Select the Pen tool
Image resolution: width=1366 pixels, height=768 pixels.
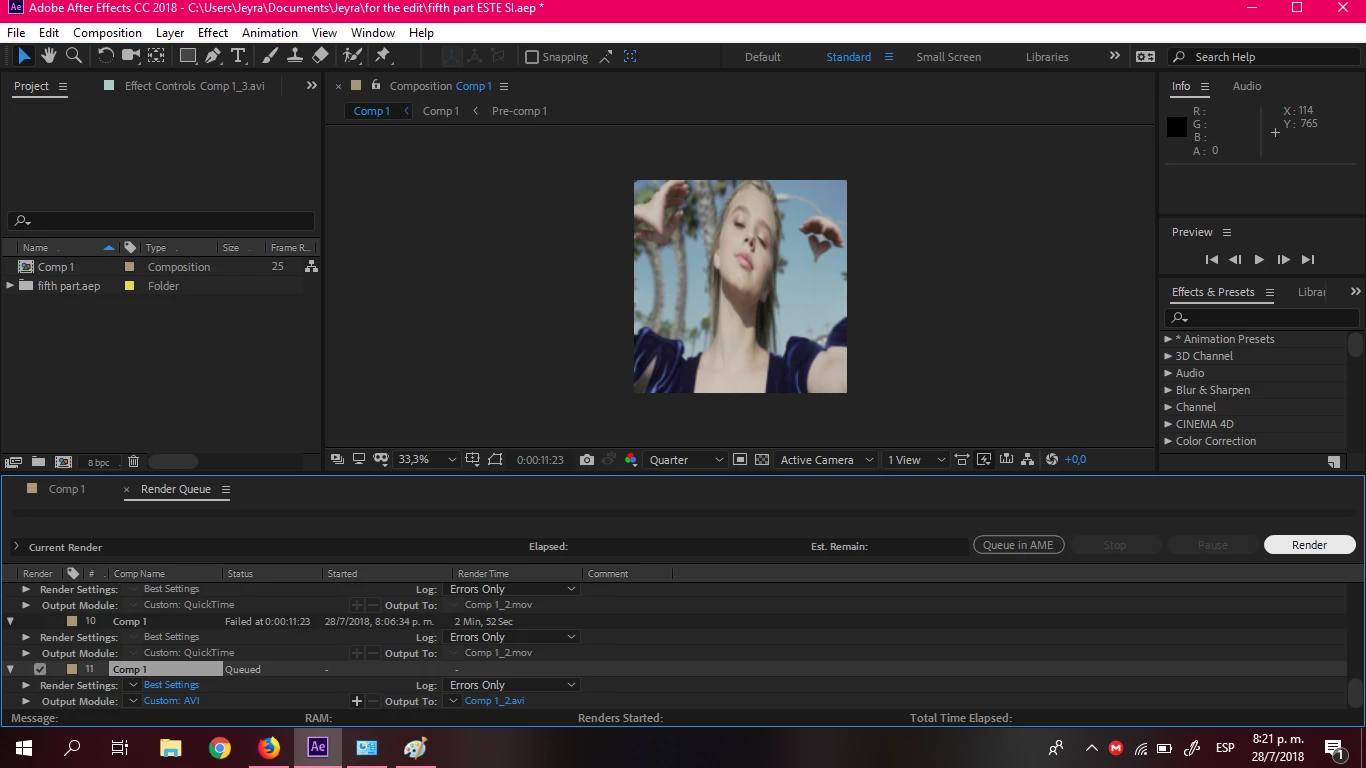[x=213, y=56]
